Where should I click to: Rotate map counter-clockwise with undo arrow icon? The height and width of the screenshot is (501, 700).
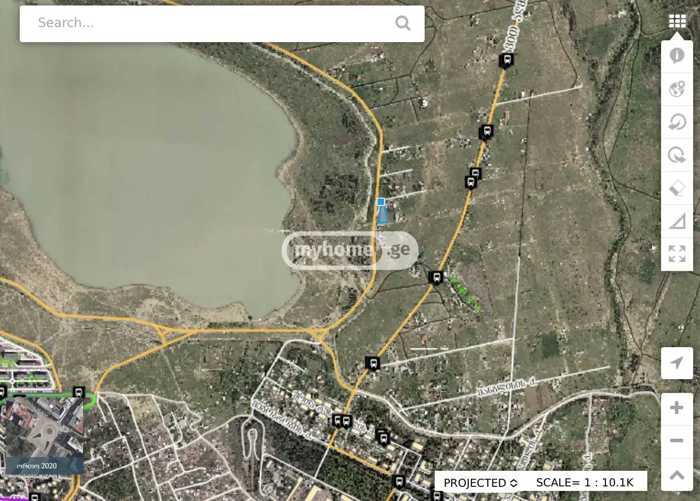(677, 122)
